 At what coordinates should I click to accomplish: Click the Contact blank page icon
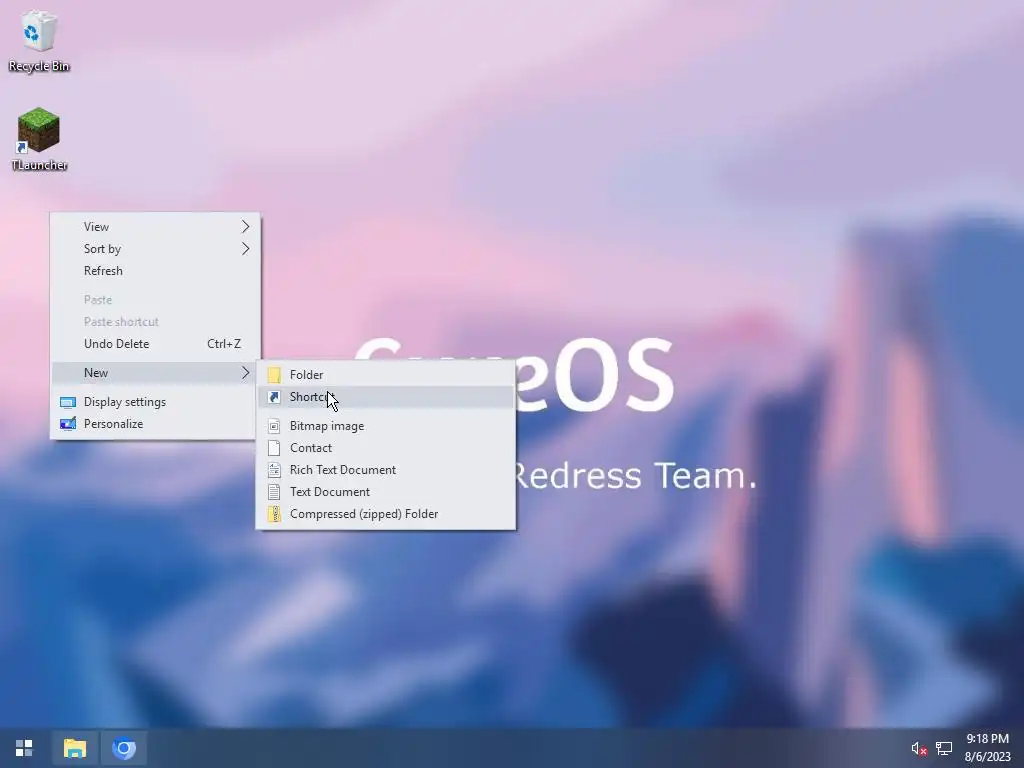tap(274, 448)
